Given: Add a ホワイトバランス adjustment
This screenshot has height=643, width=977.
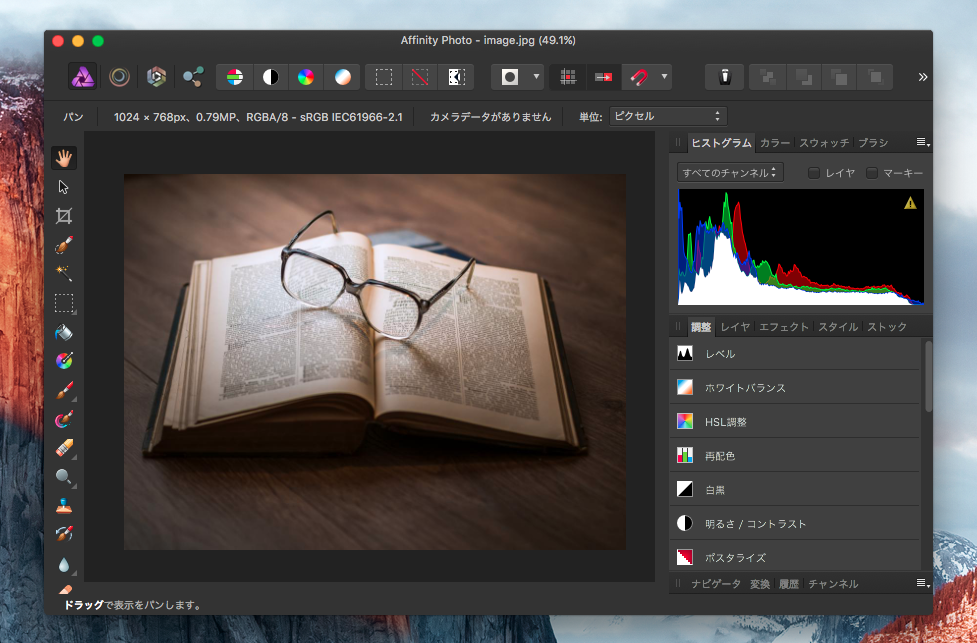Looking at the screenshot, I should click(745, 387).
